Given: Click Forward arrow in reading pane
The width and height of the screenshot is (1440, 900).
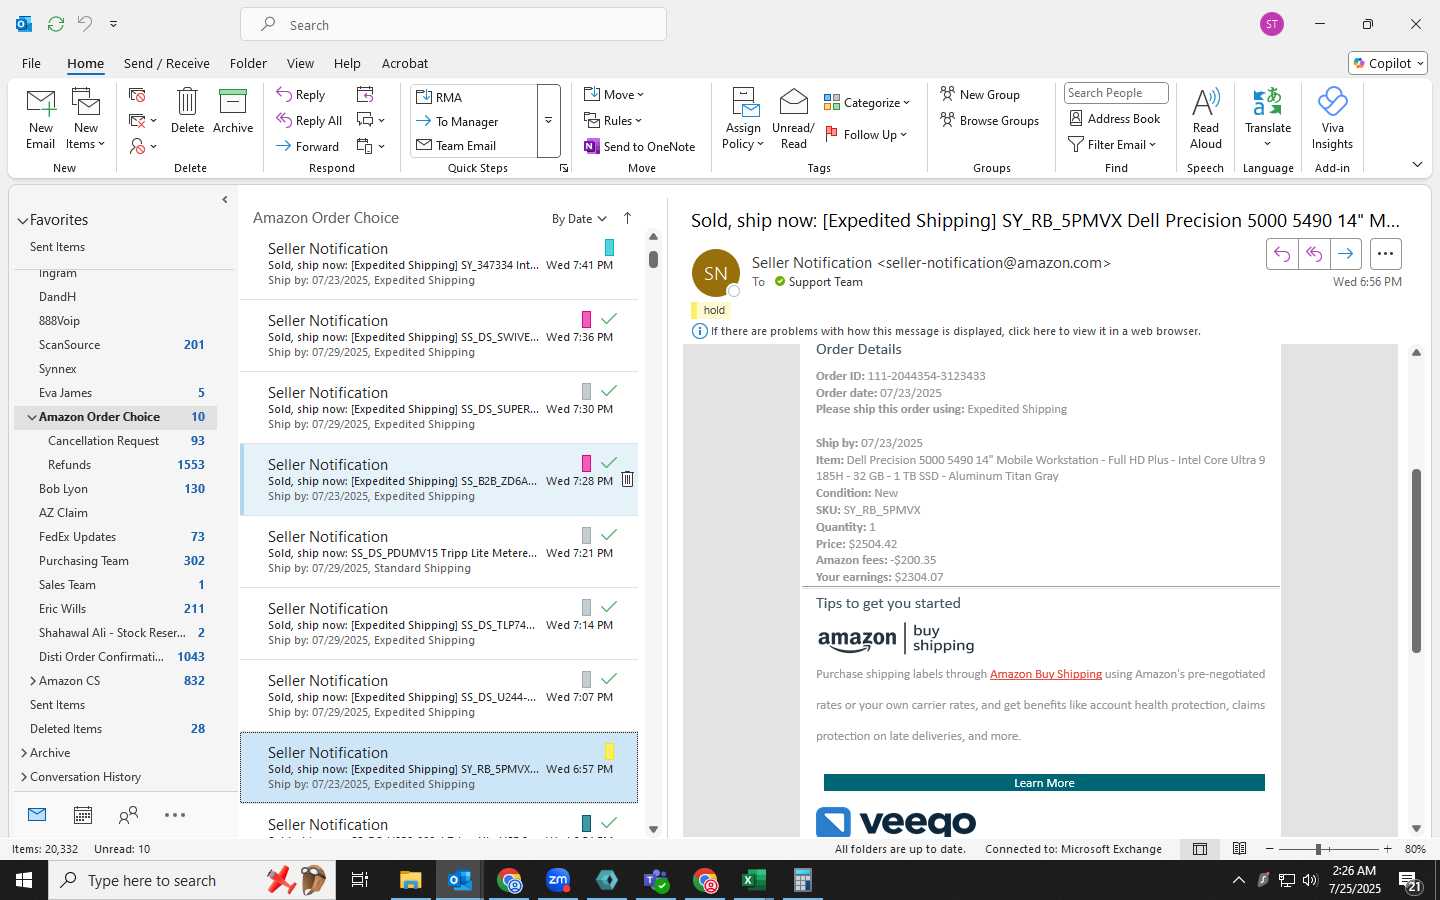Looking at the screenshot, I should tap(1346, 254).
